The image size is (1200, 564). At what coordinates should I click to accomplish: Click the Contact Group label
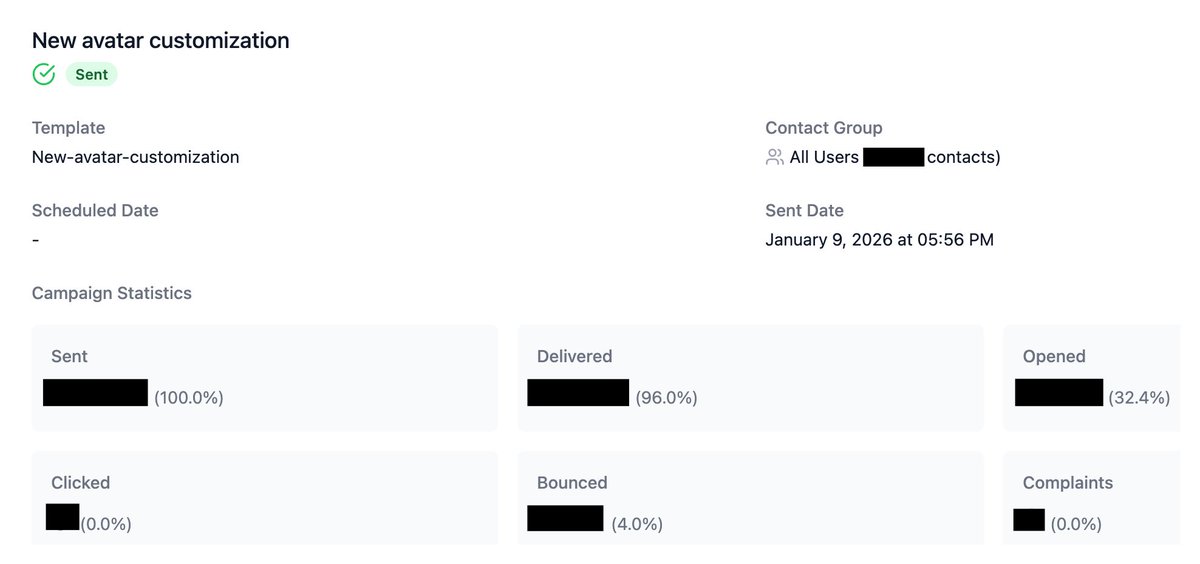(x=824, y=128)
